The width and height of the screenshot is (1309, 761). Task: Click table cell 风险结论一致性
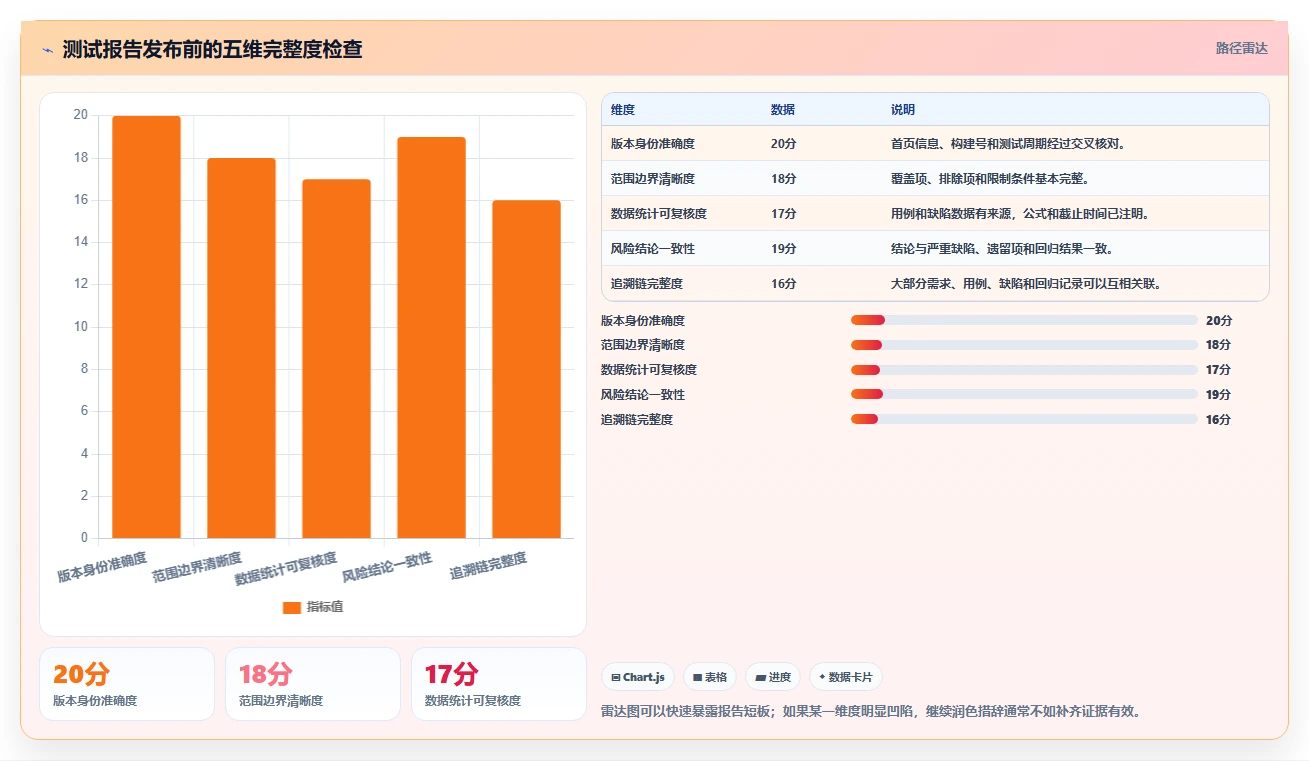653,249
